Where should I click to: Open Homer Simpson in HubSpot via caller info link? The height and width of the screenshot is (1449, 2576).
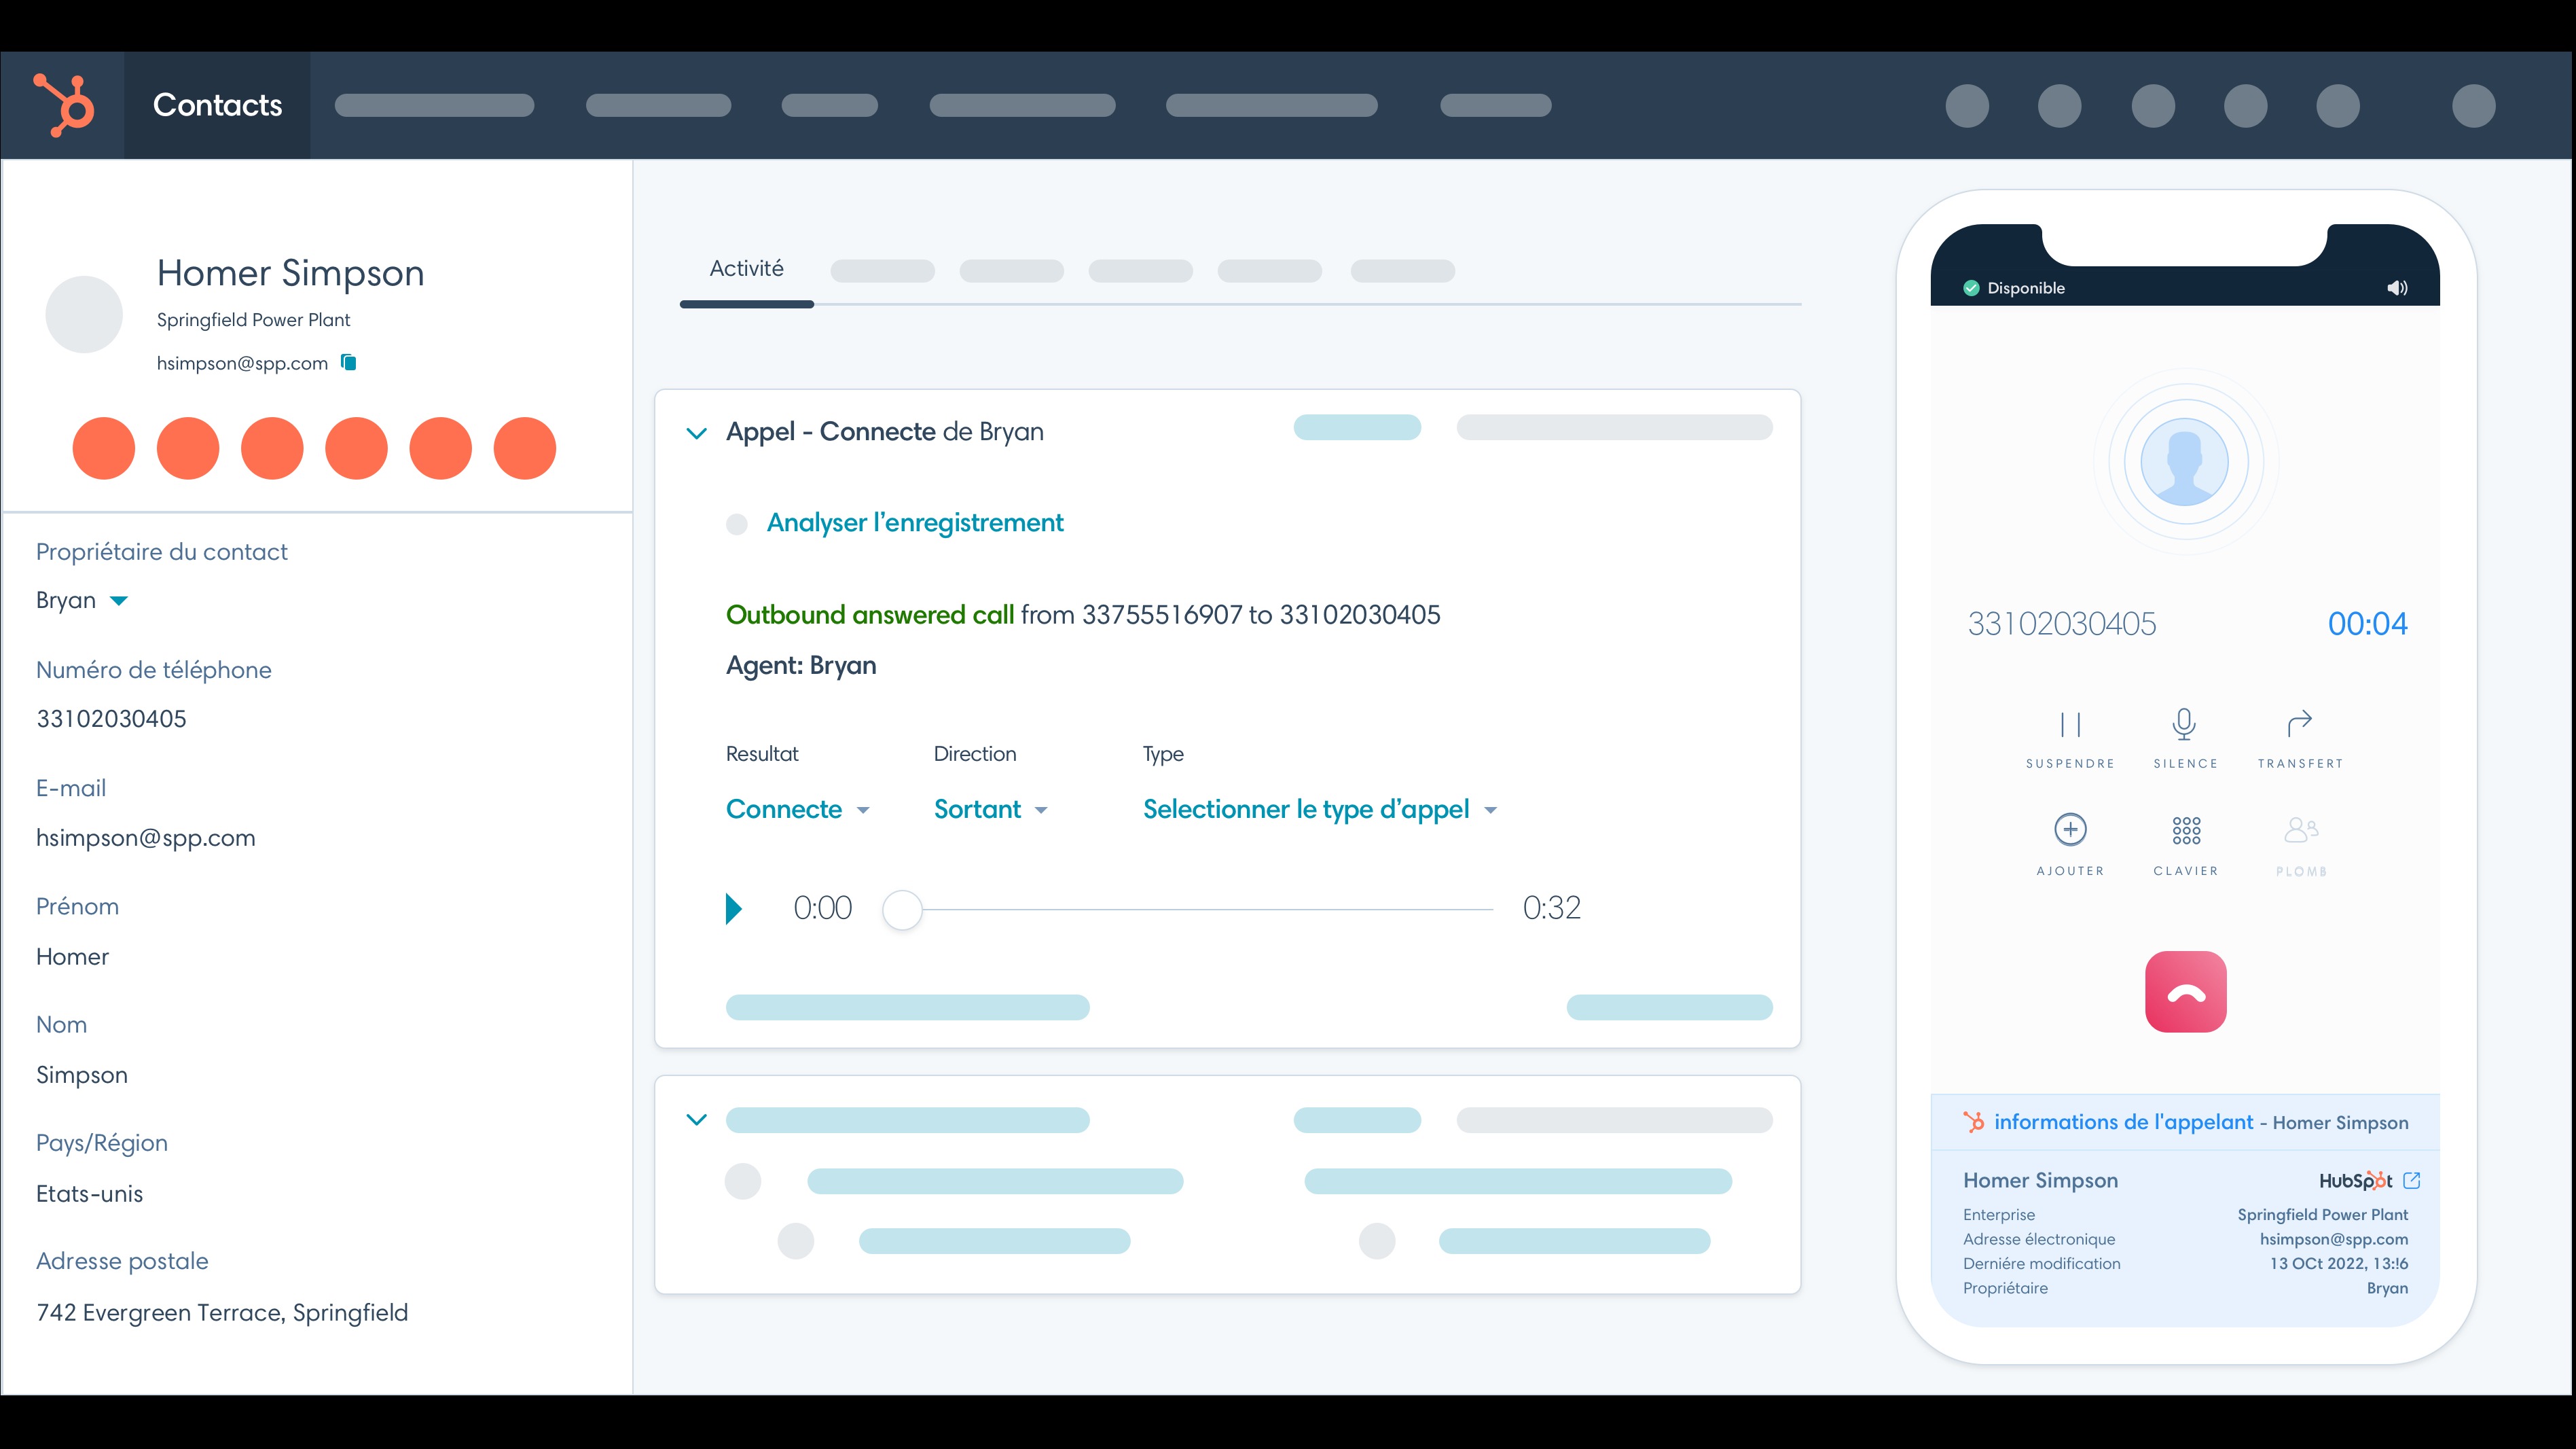pos(2414,1180)
